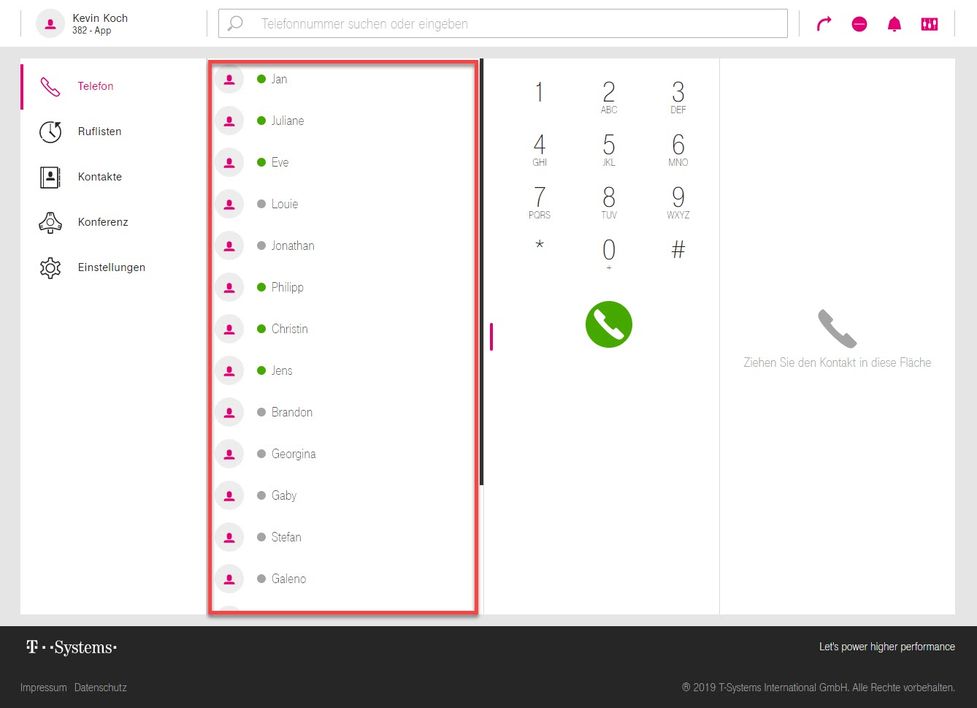Dial digit 5 JKL on keypad
Screen dimensions: 977x708
(x=609, y=150)
